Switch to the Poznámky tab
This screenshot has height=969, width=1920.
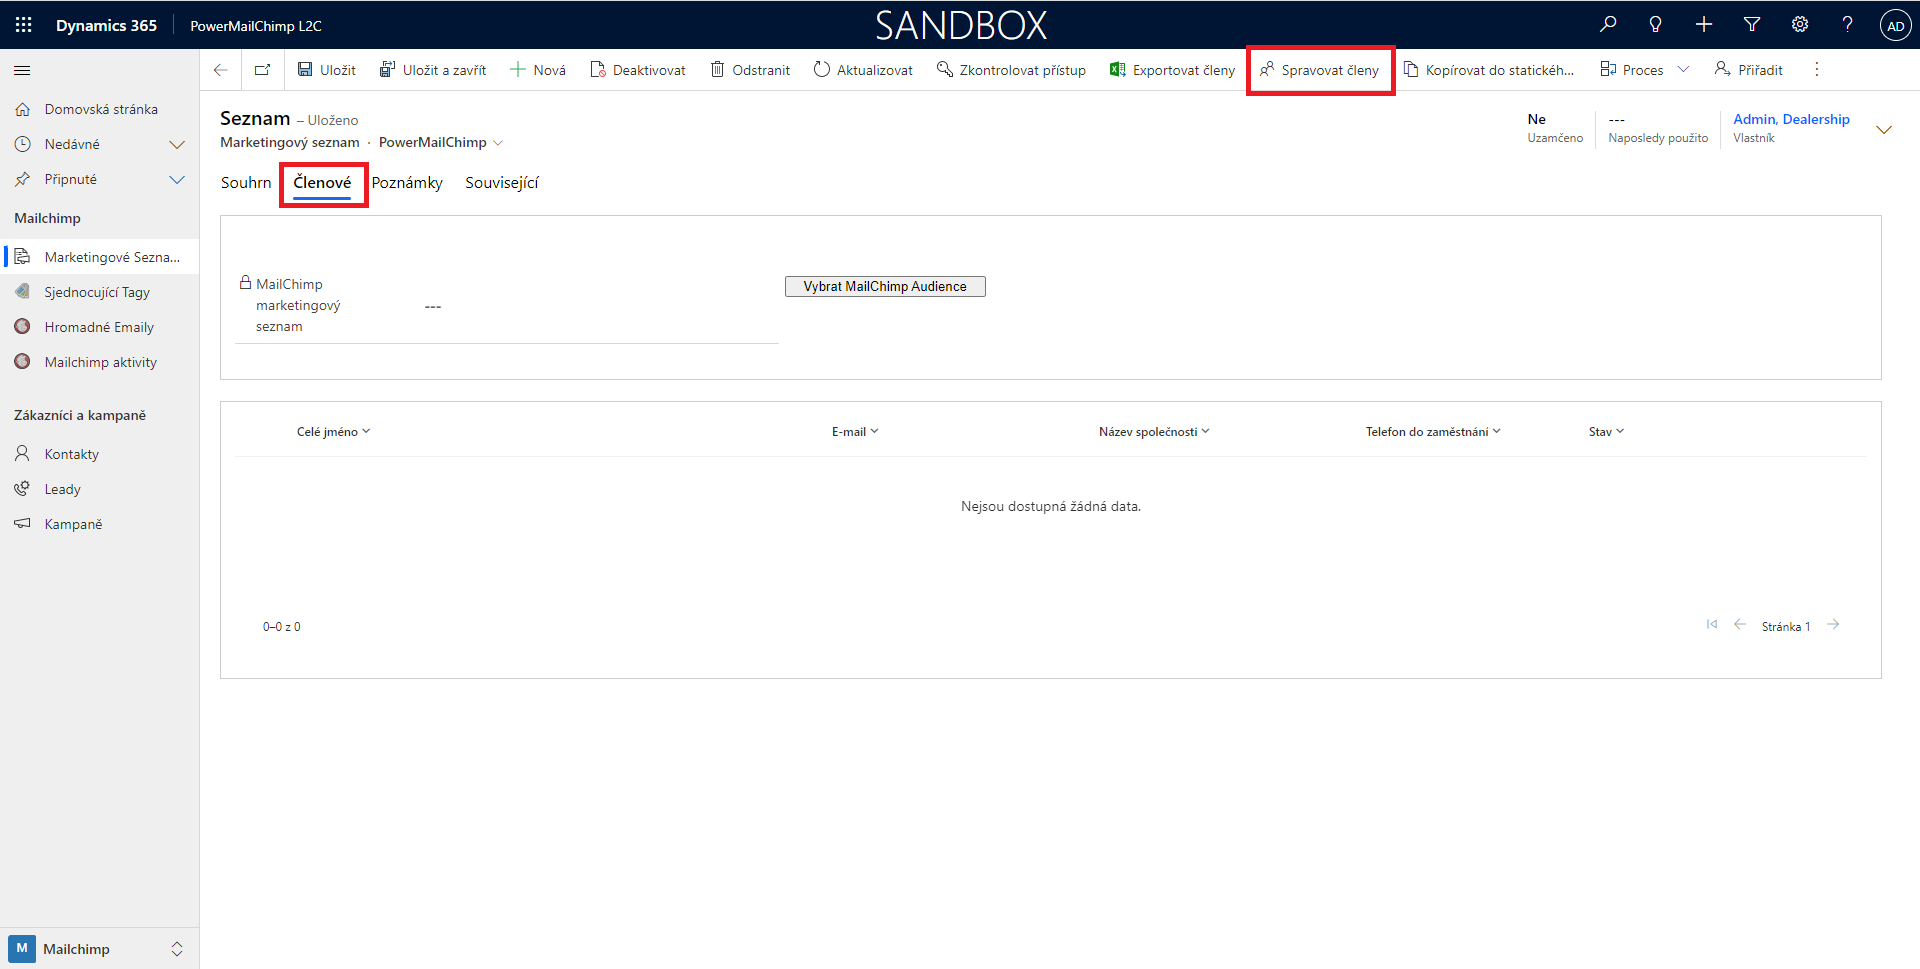coord(407,183)
